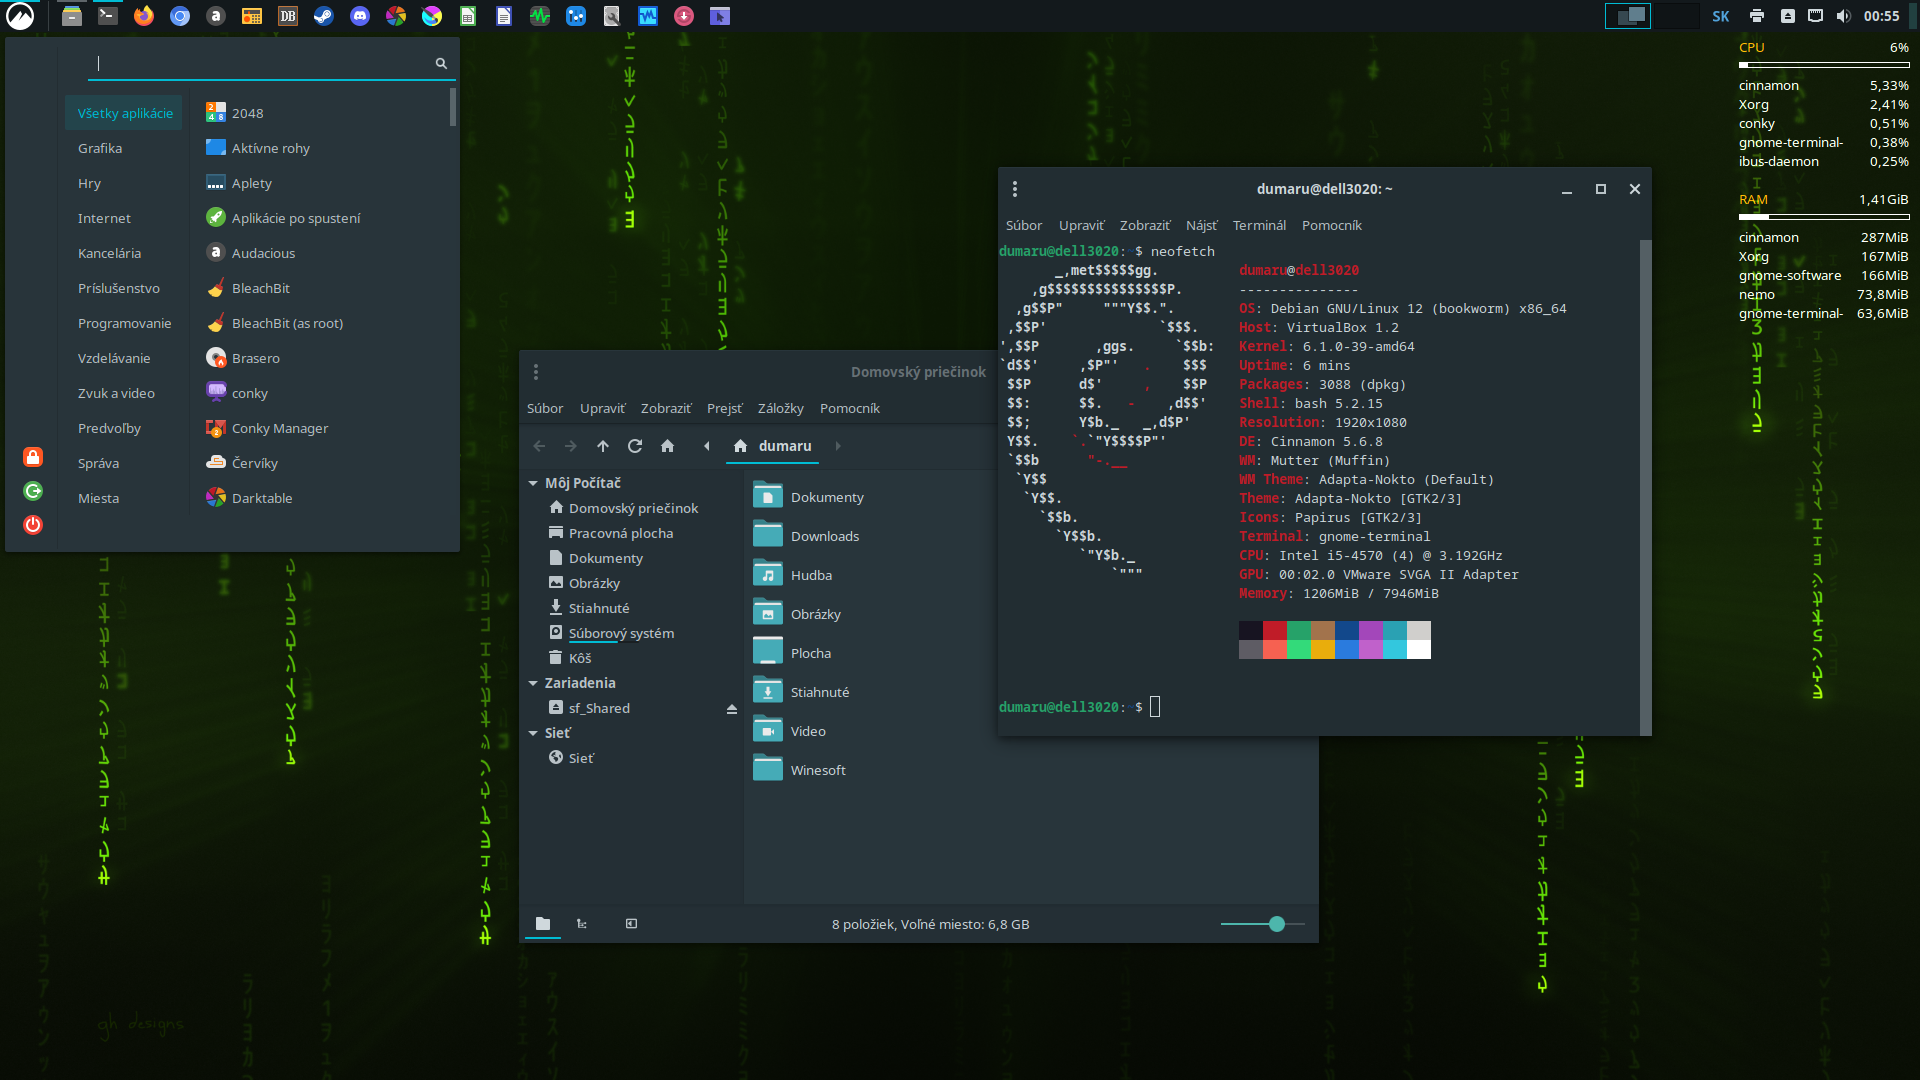Go to home folder via toolbar icon
The width and height of the screenshot is (1920, 1080).
[x=668, y=446]
